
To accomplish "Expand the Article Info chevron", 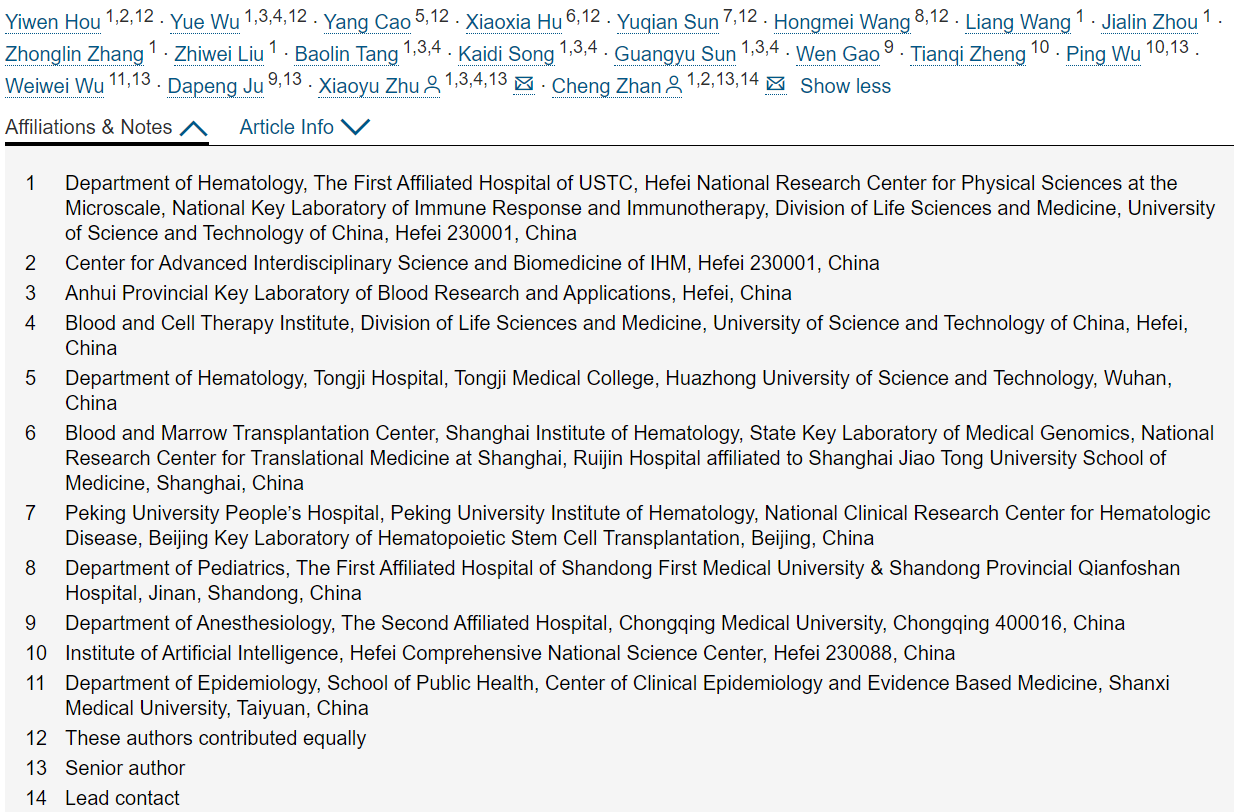I will (x=355, y=127).
